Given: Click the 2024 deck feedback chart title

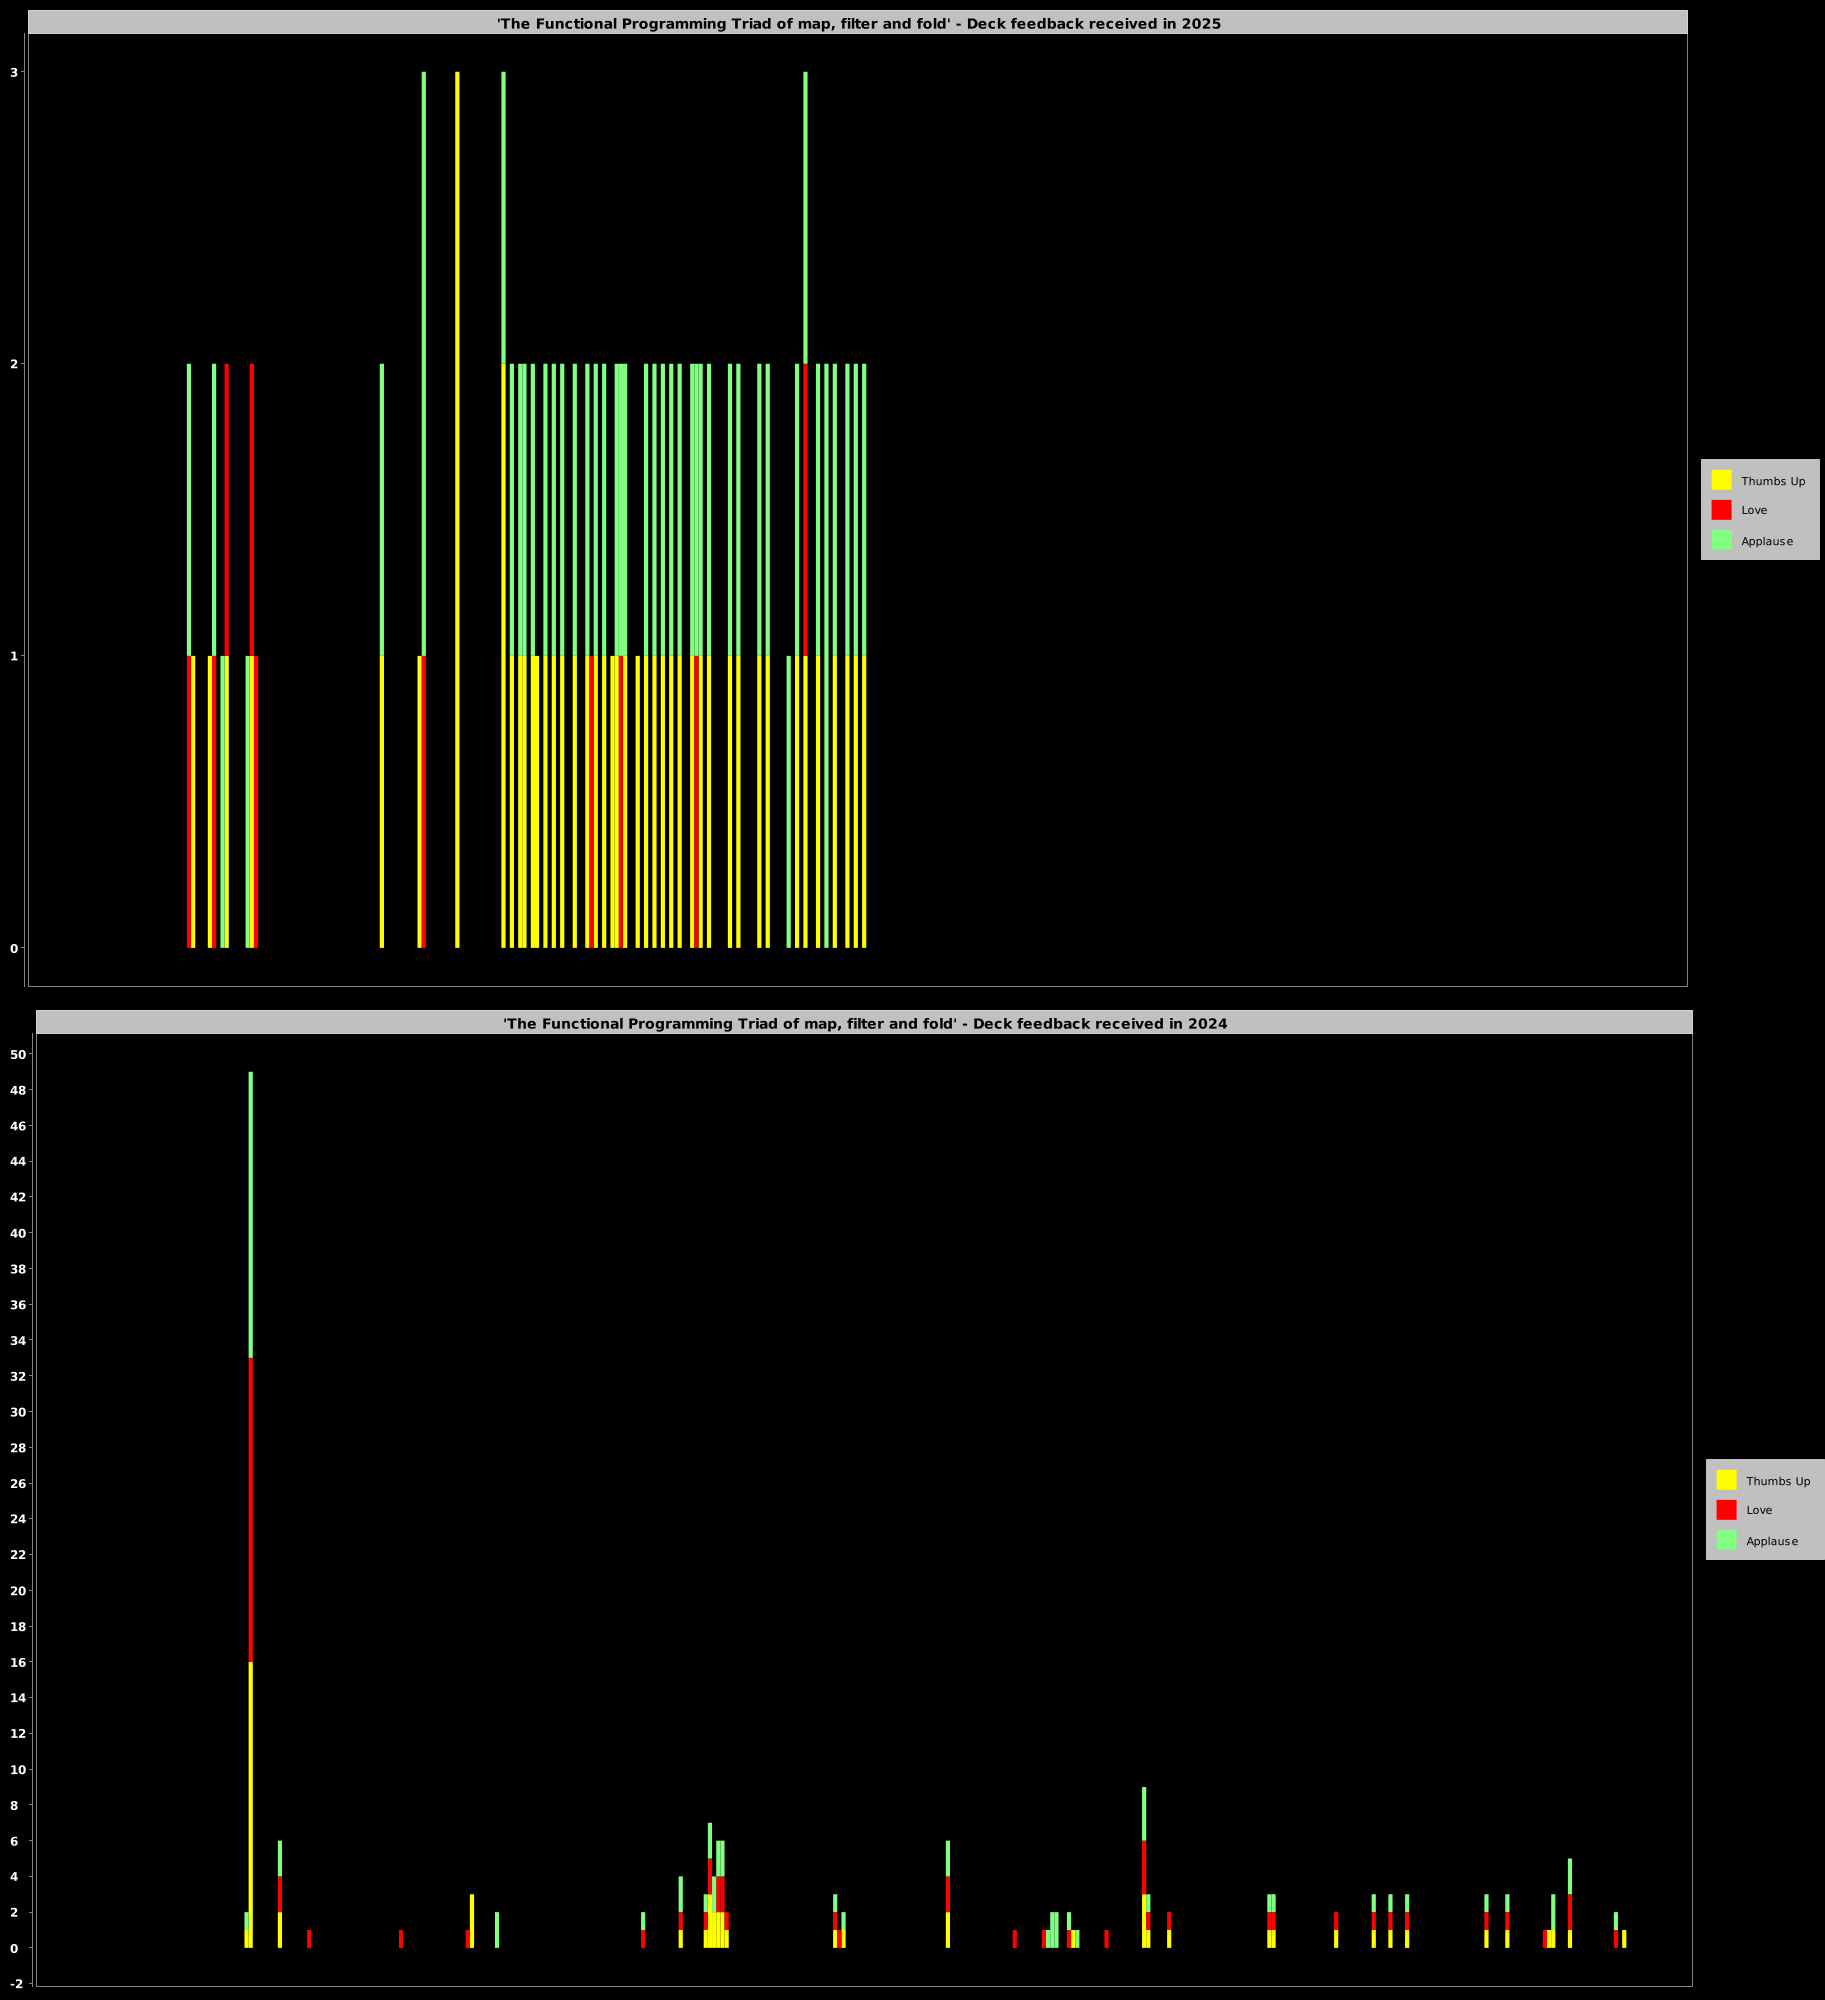Looking at the screenshot, I should coord(864,1023).
